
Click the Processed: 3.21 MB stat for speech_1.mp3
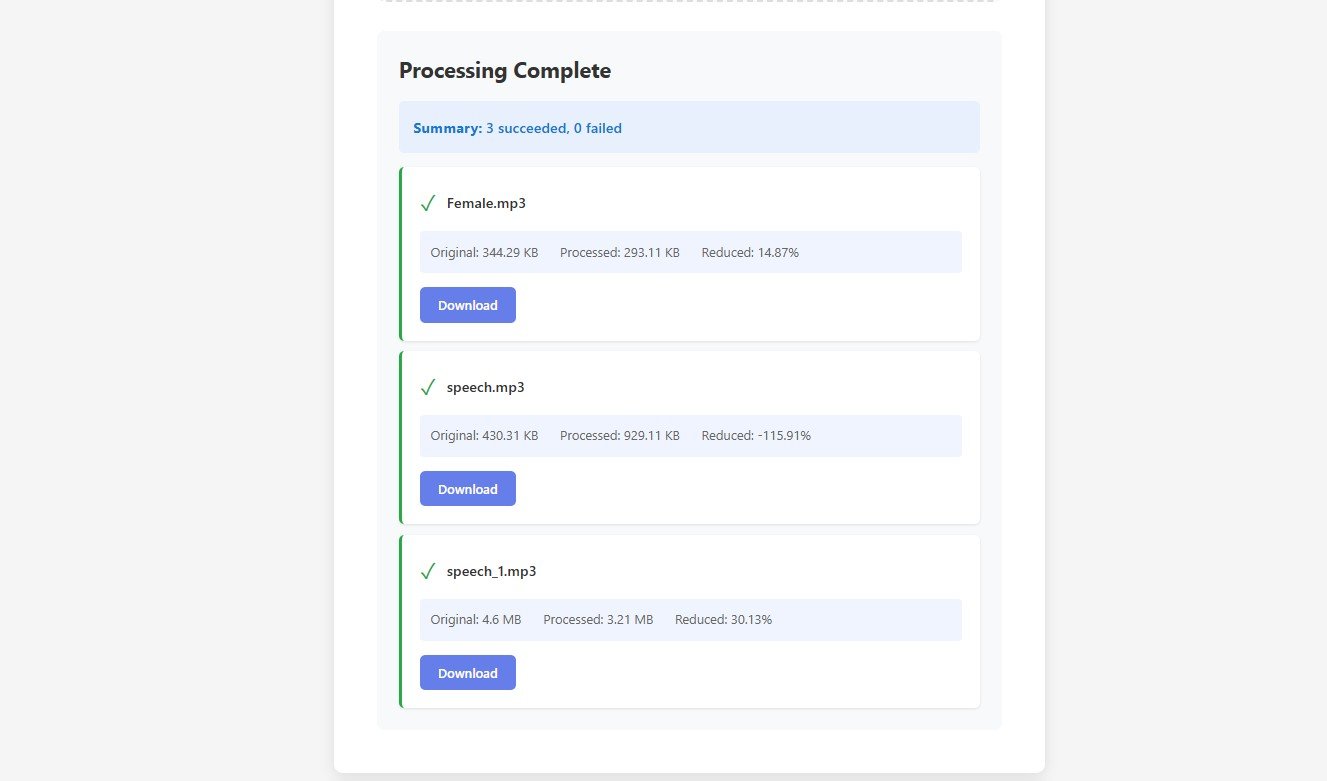click(x=598, y=619)
